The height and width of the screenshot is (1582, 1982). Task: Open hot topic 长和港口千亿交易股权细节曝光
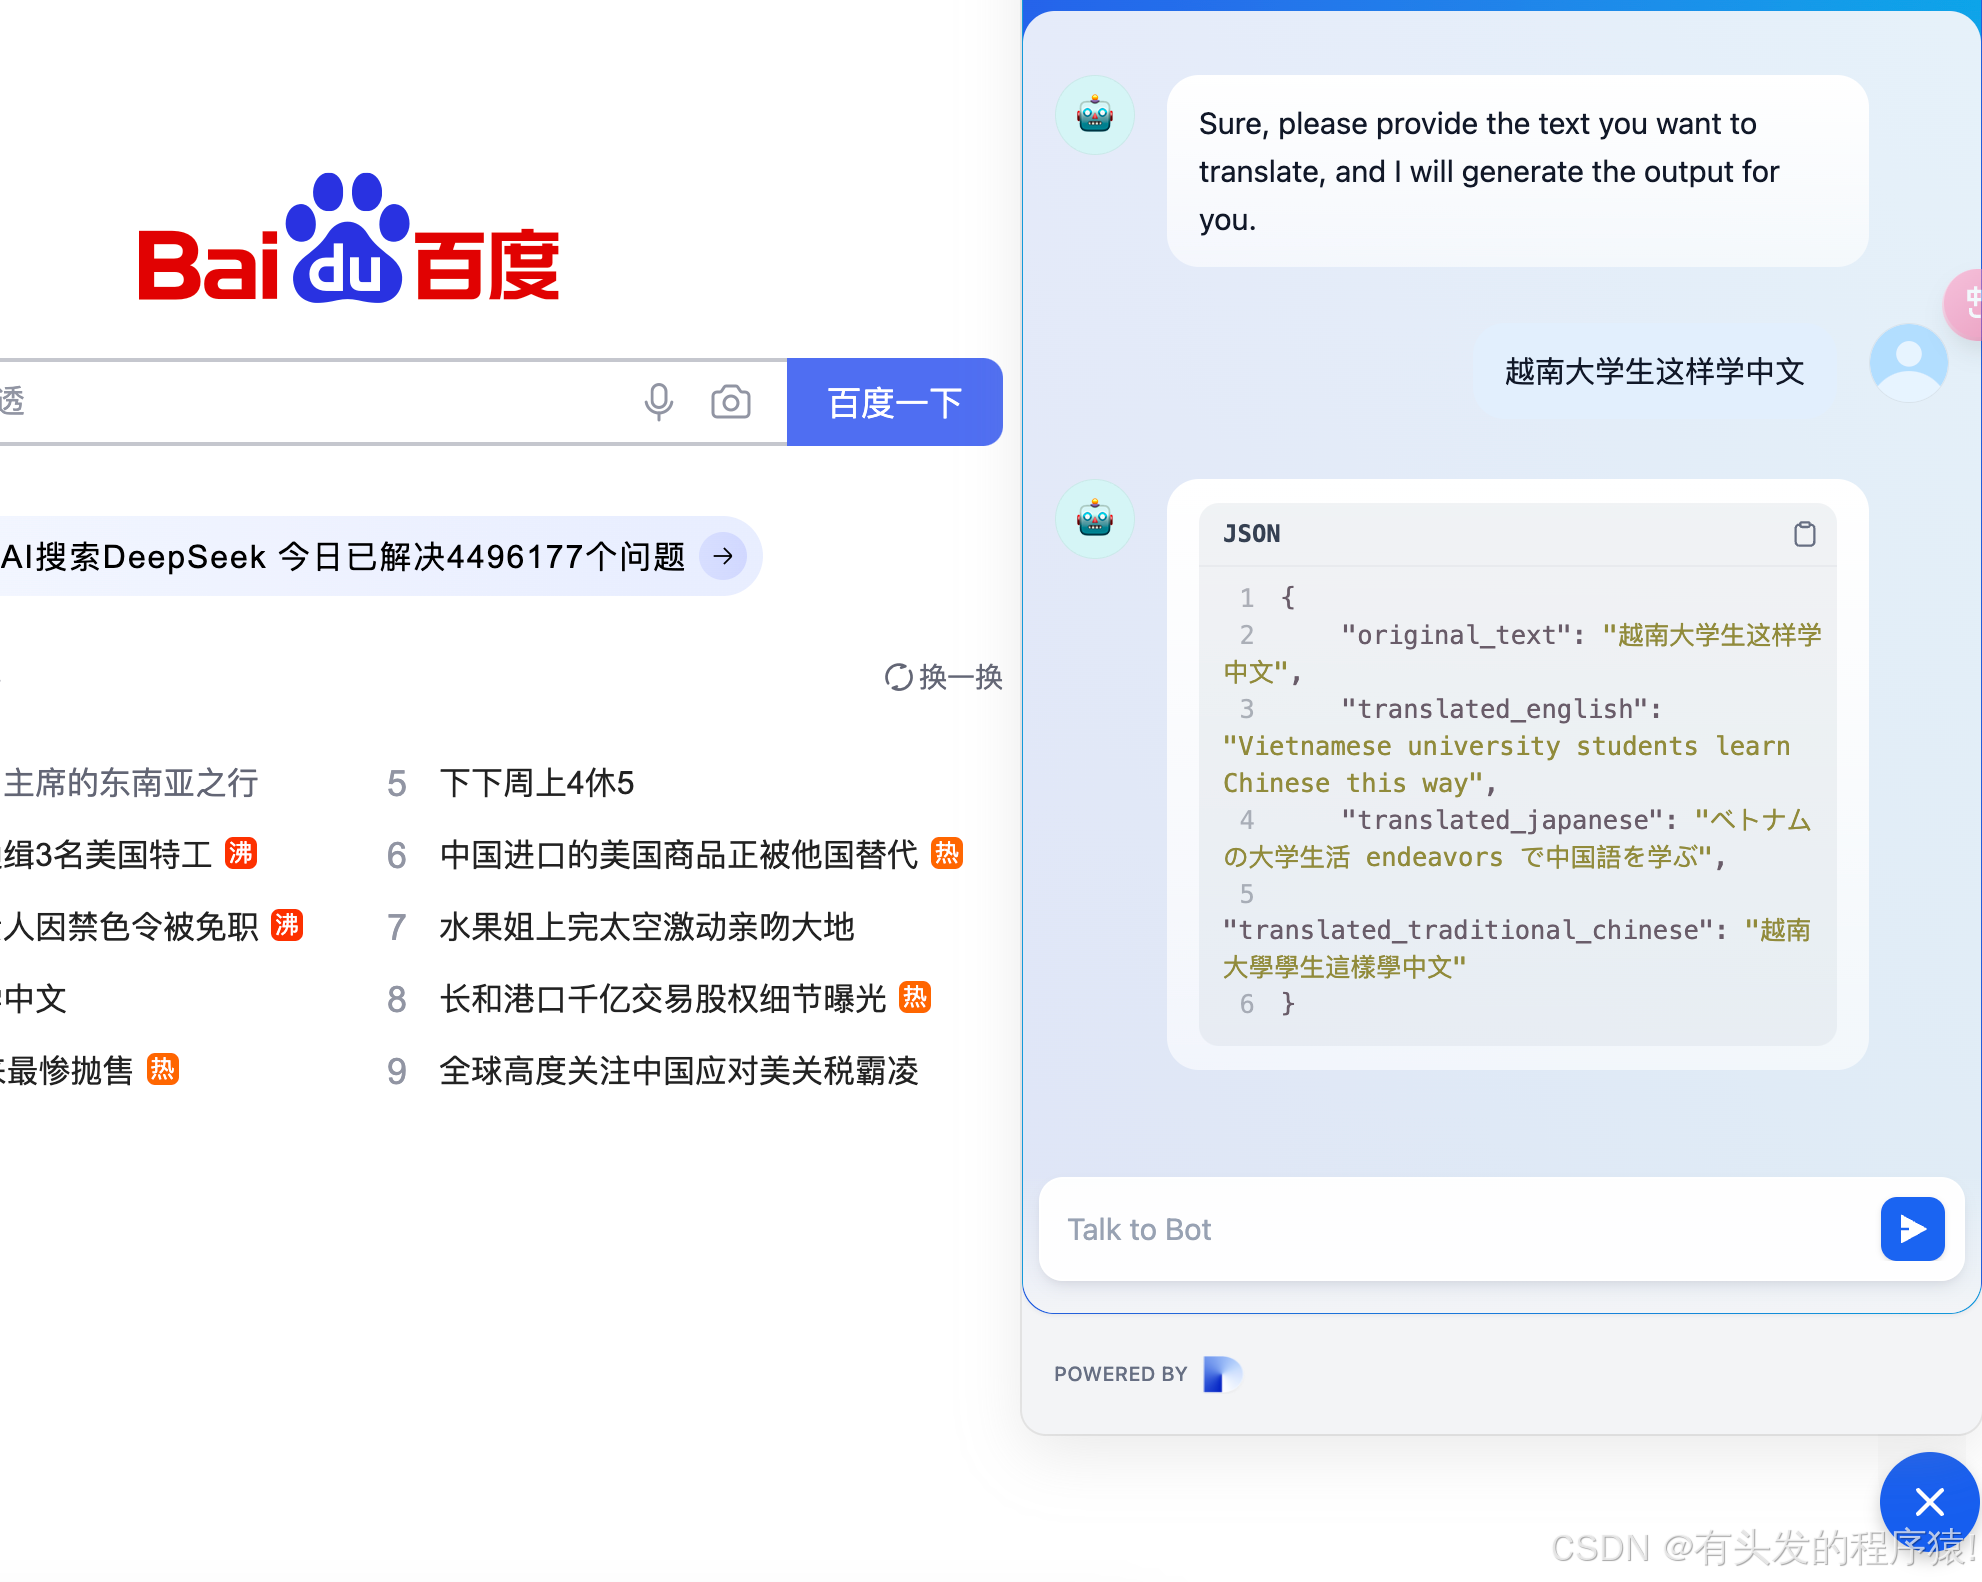(x=662, y=999)
